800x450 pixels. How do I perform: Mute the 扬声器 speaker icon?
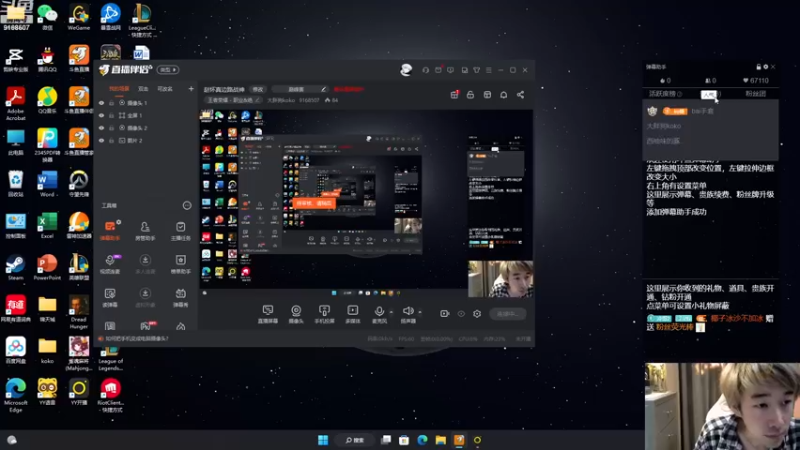[408, 311]
